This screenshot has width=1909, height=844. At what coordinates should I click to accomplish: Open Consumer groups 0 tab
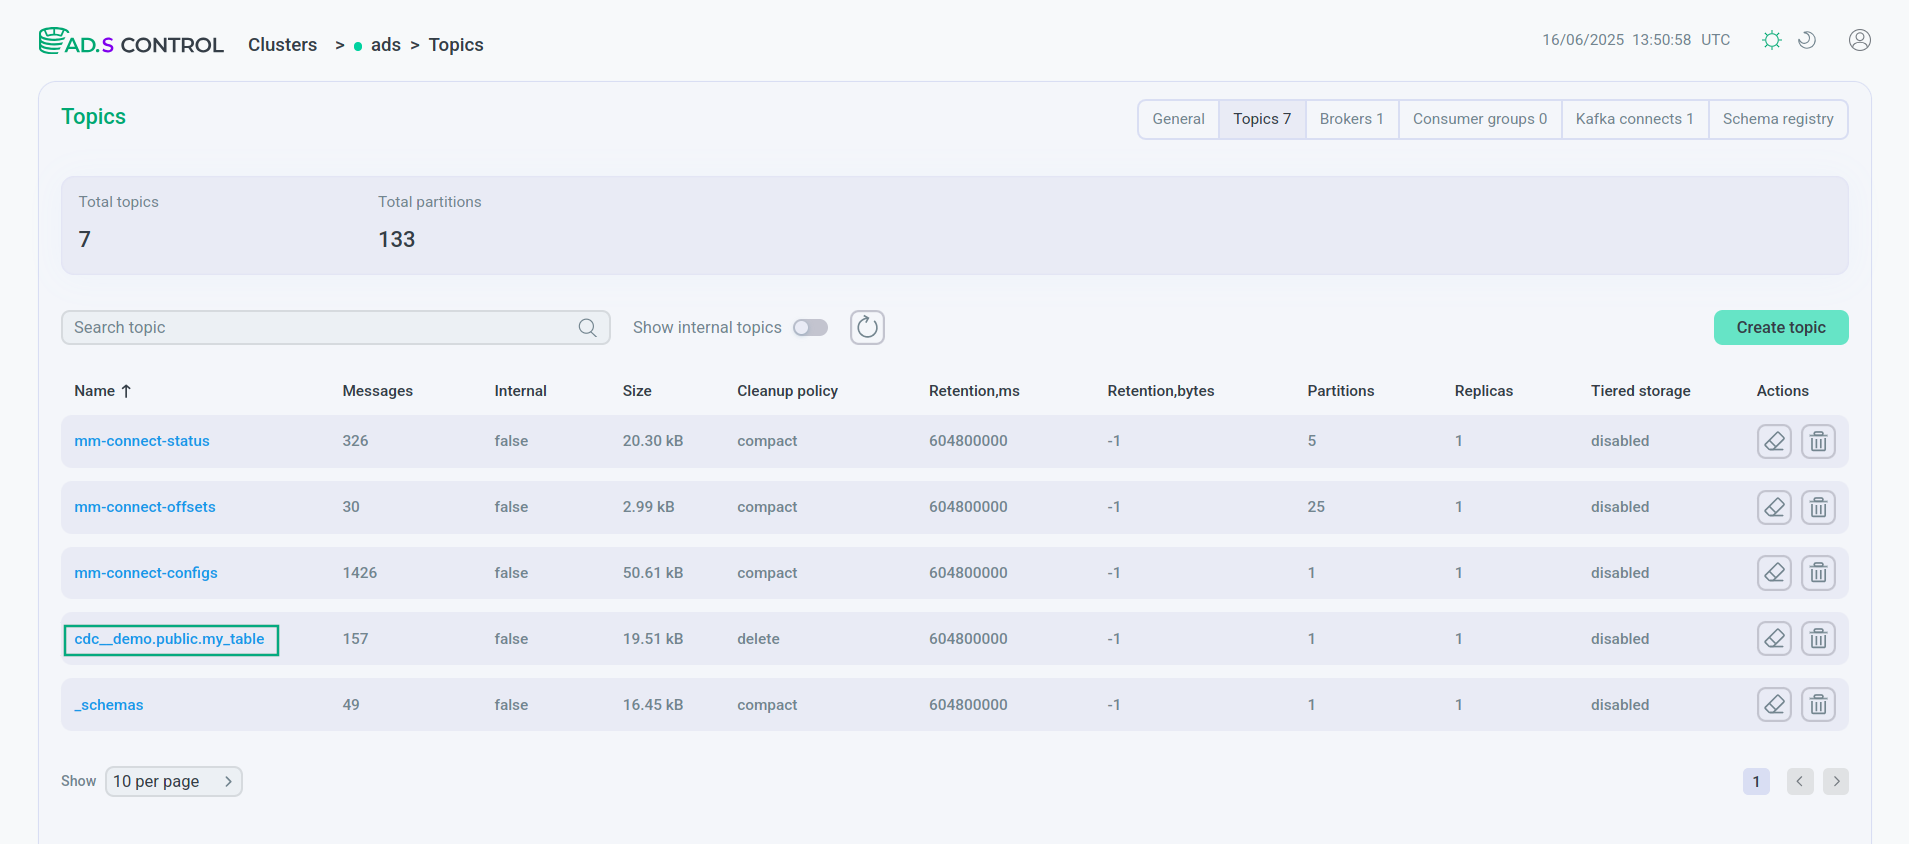coord(1480,119)
